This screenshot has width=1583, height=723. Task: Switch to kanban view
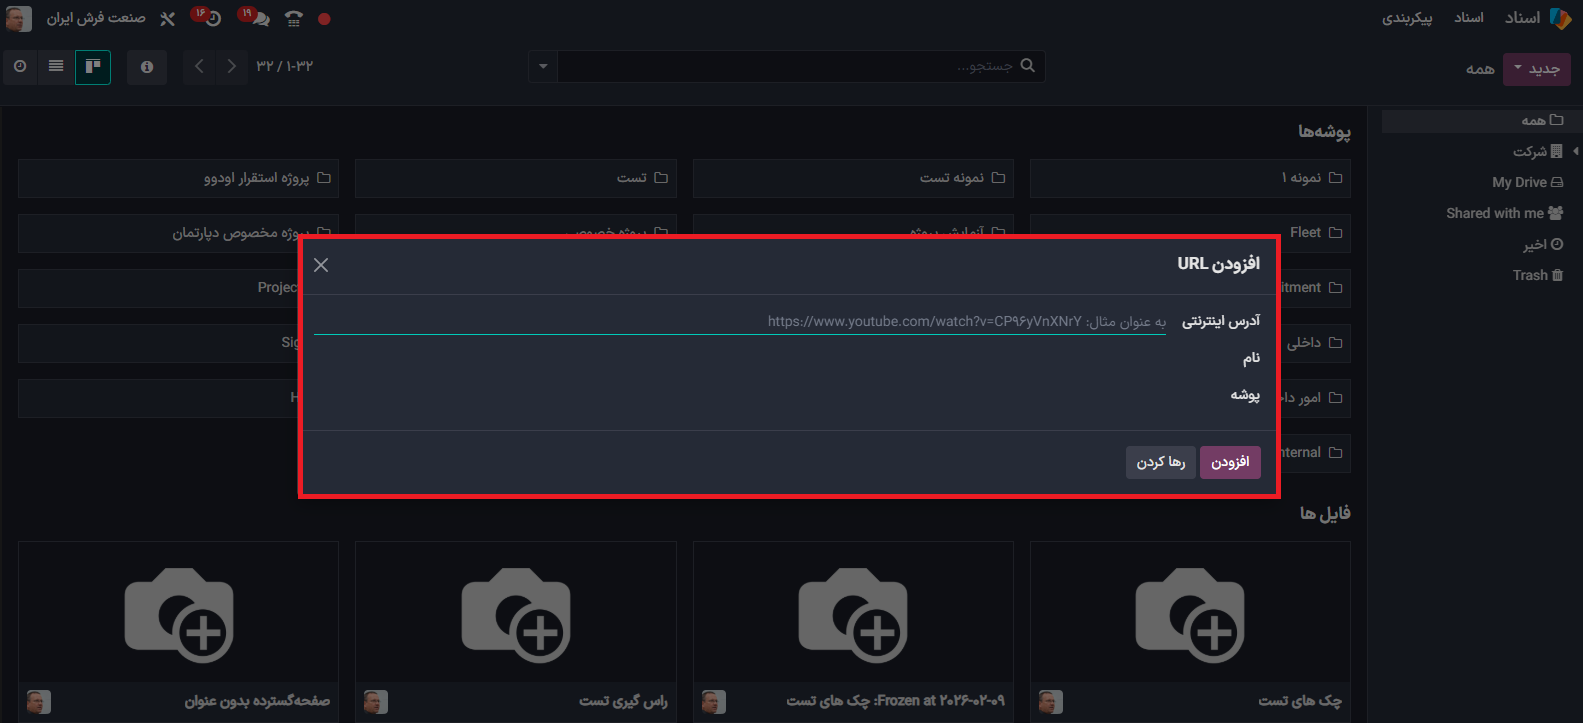point(93,67)
